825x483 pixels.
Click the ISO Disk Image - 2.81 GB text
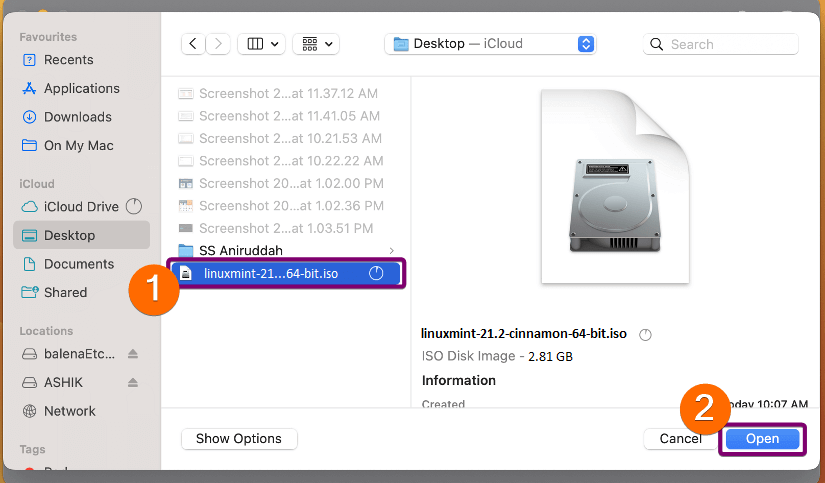pyautogui.click(x=497, y=356)
